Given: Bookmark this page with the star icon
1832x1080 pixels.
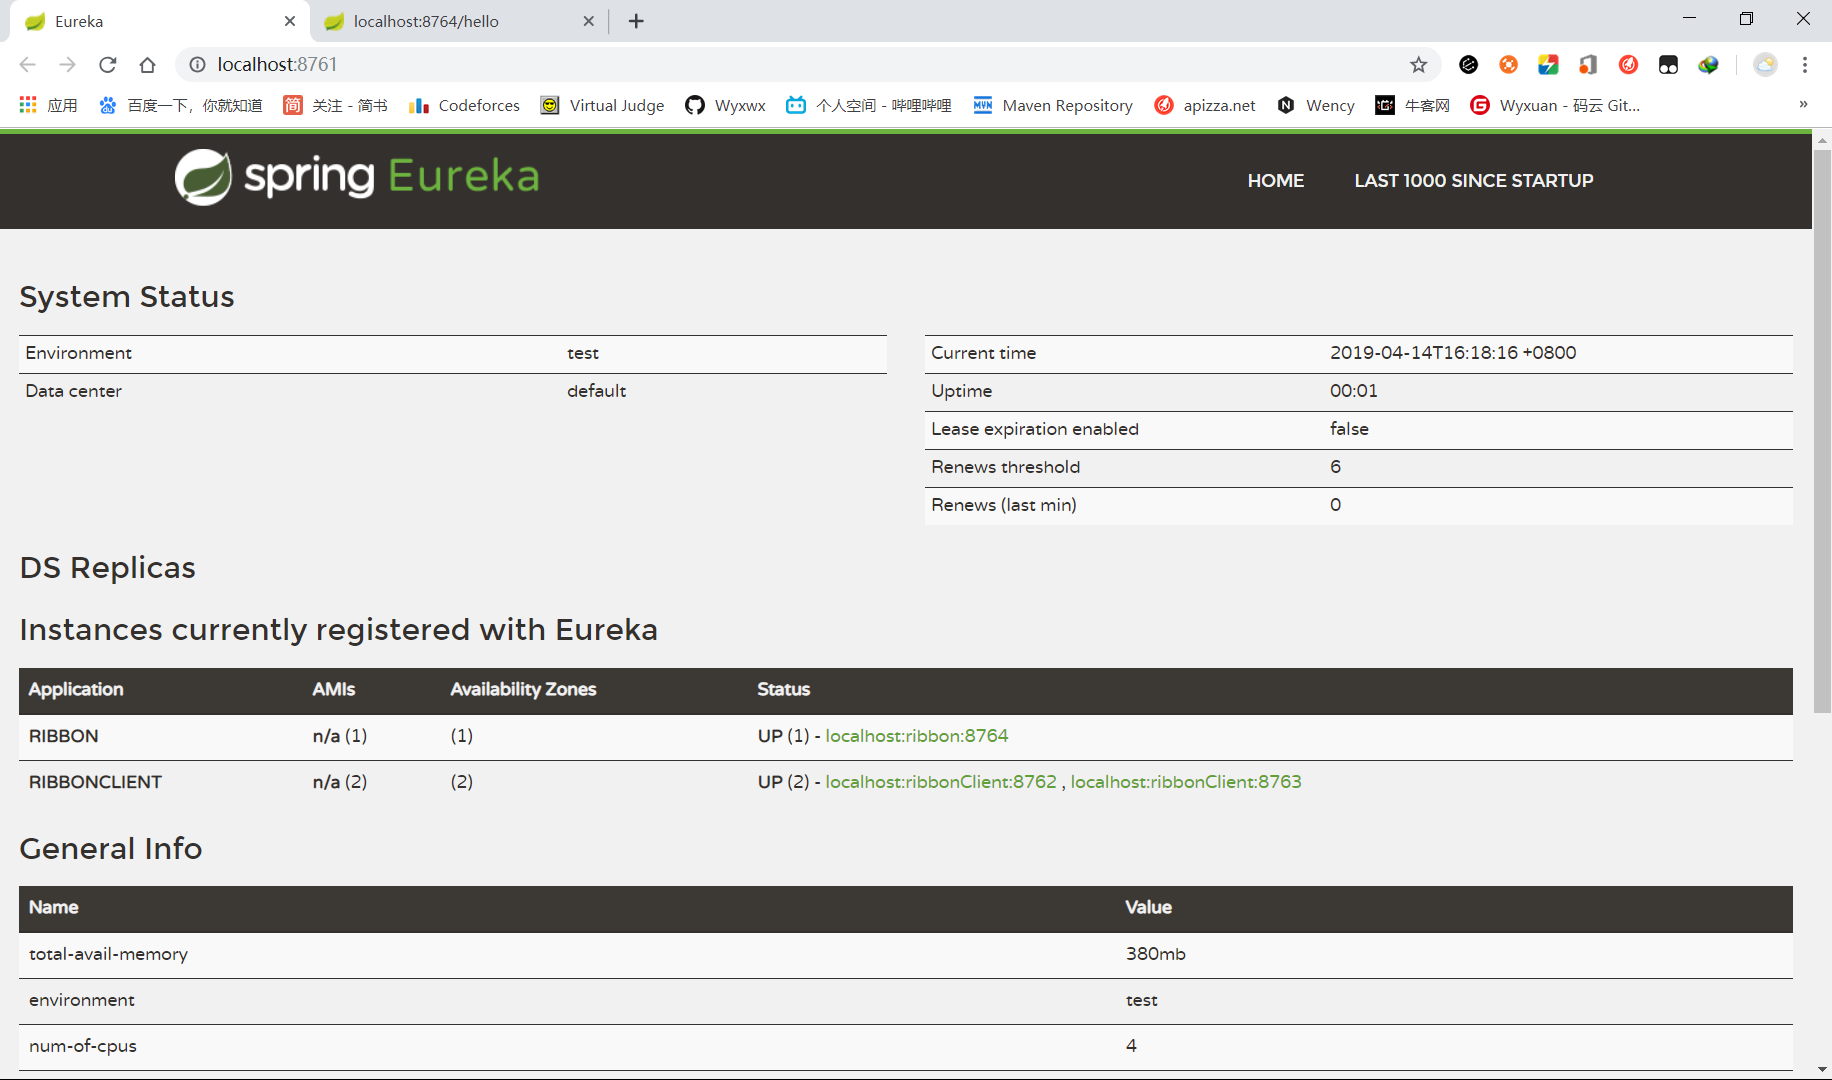Looking at the screenshot, I should point(1418,65).
